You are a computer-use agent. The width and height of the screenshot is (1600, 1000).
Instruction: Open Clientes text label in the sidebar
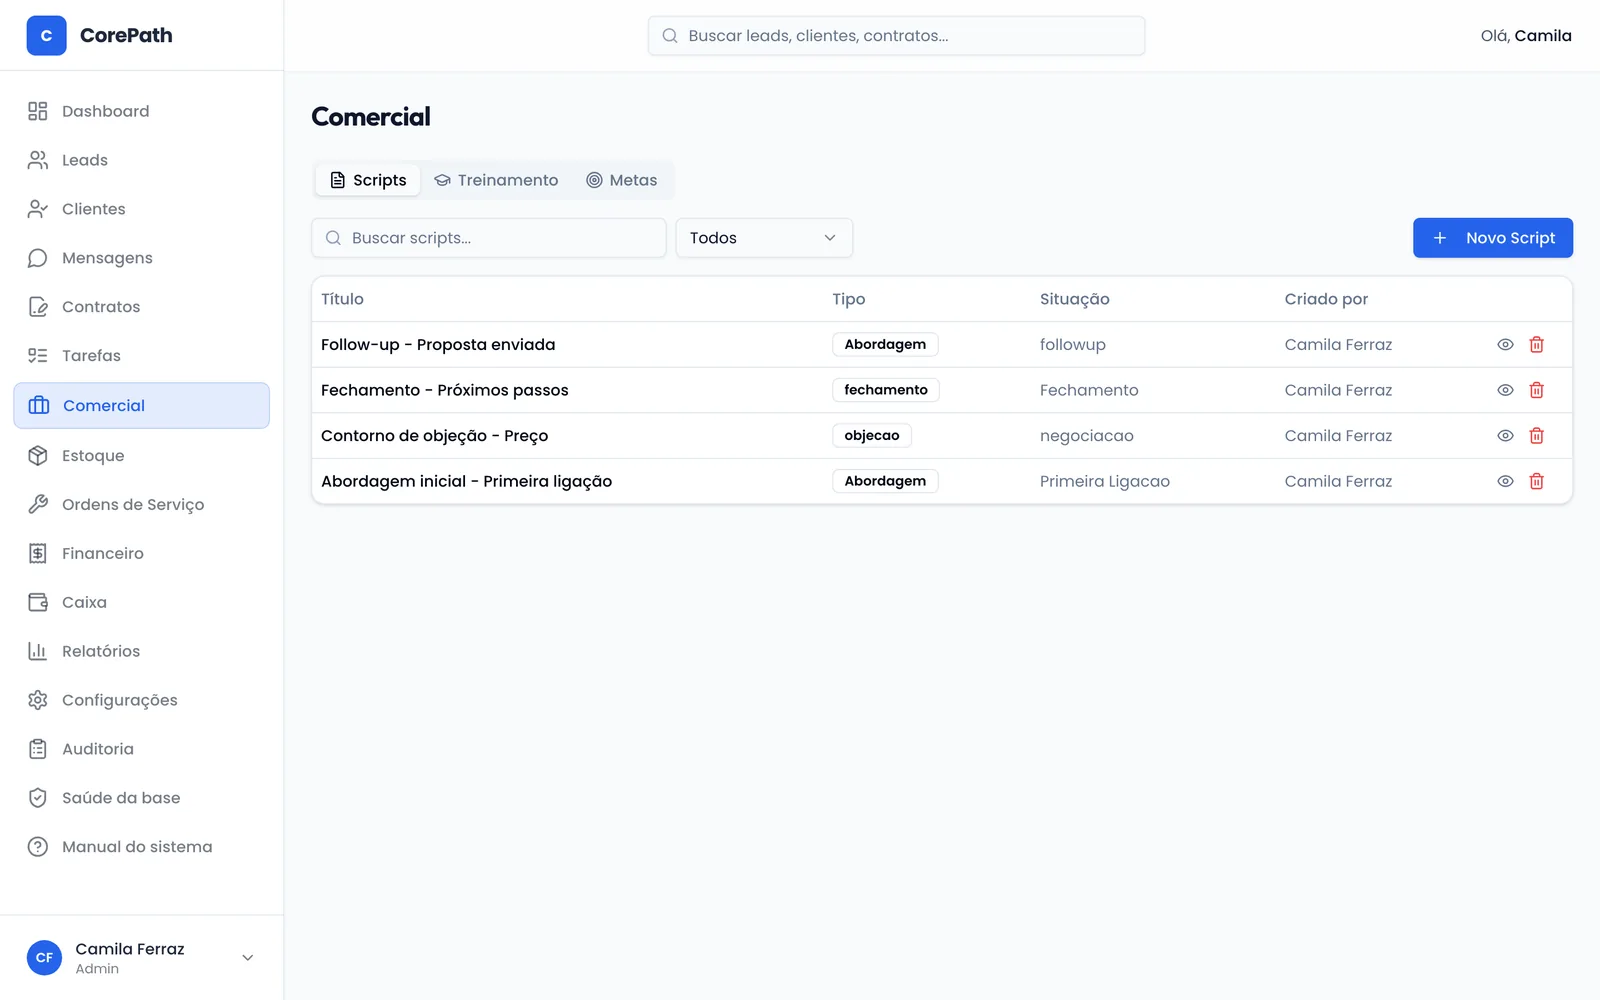coord(94,209)
